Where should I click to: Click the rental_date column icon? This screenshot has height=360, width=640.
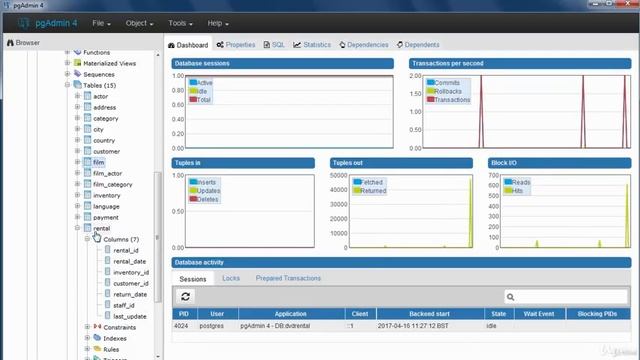[107, 261]
